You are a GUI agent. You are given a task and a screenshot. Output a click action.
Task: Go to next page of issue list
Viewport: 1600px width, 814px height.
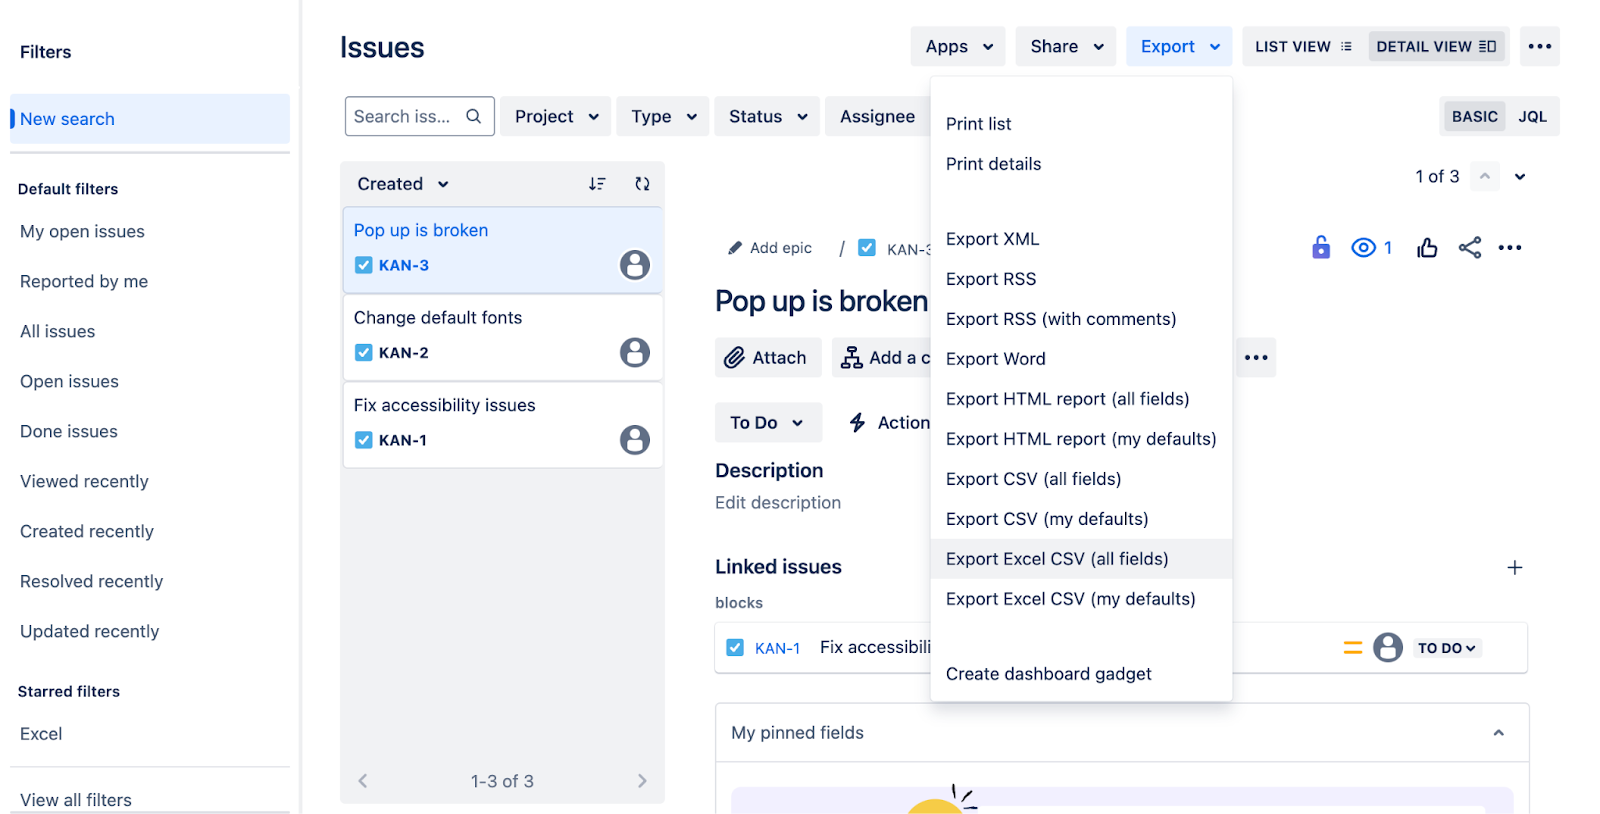click(x=642, y=781)
